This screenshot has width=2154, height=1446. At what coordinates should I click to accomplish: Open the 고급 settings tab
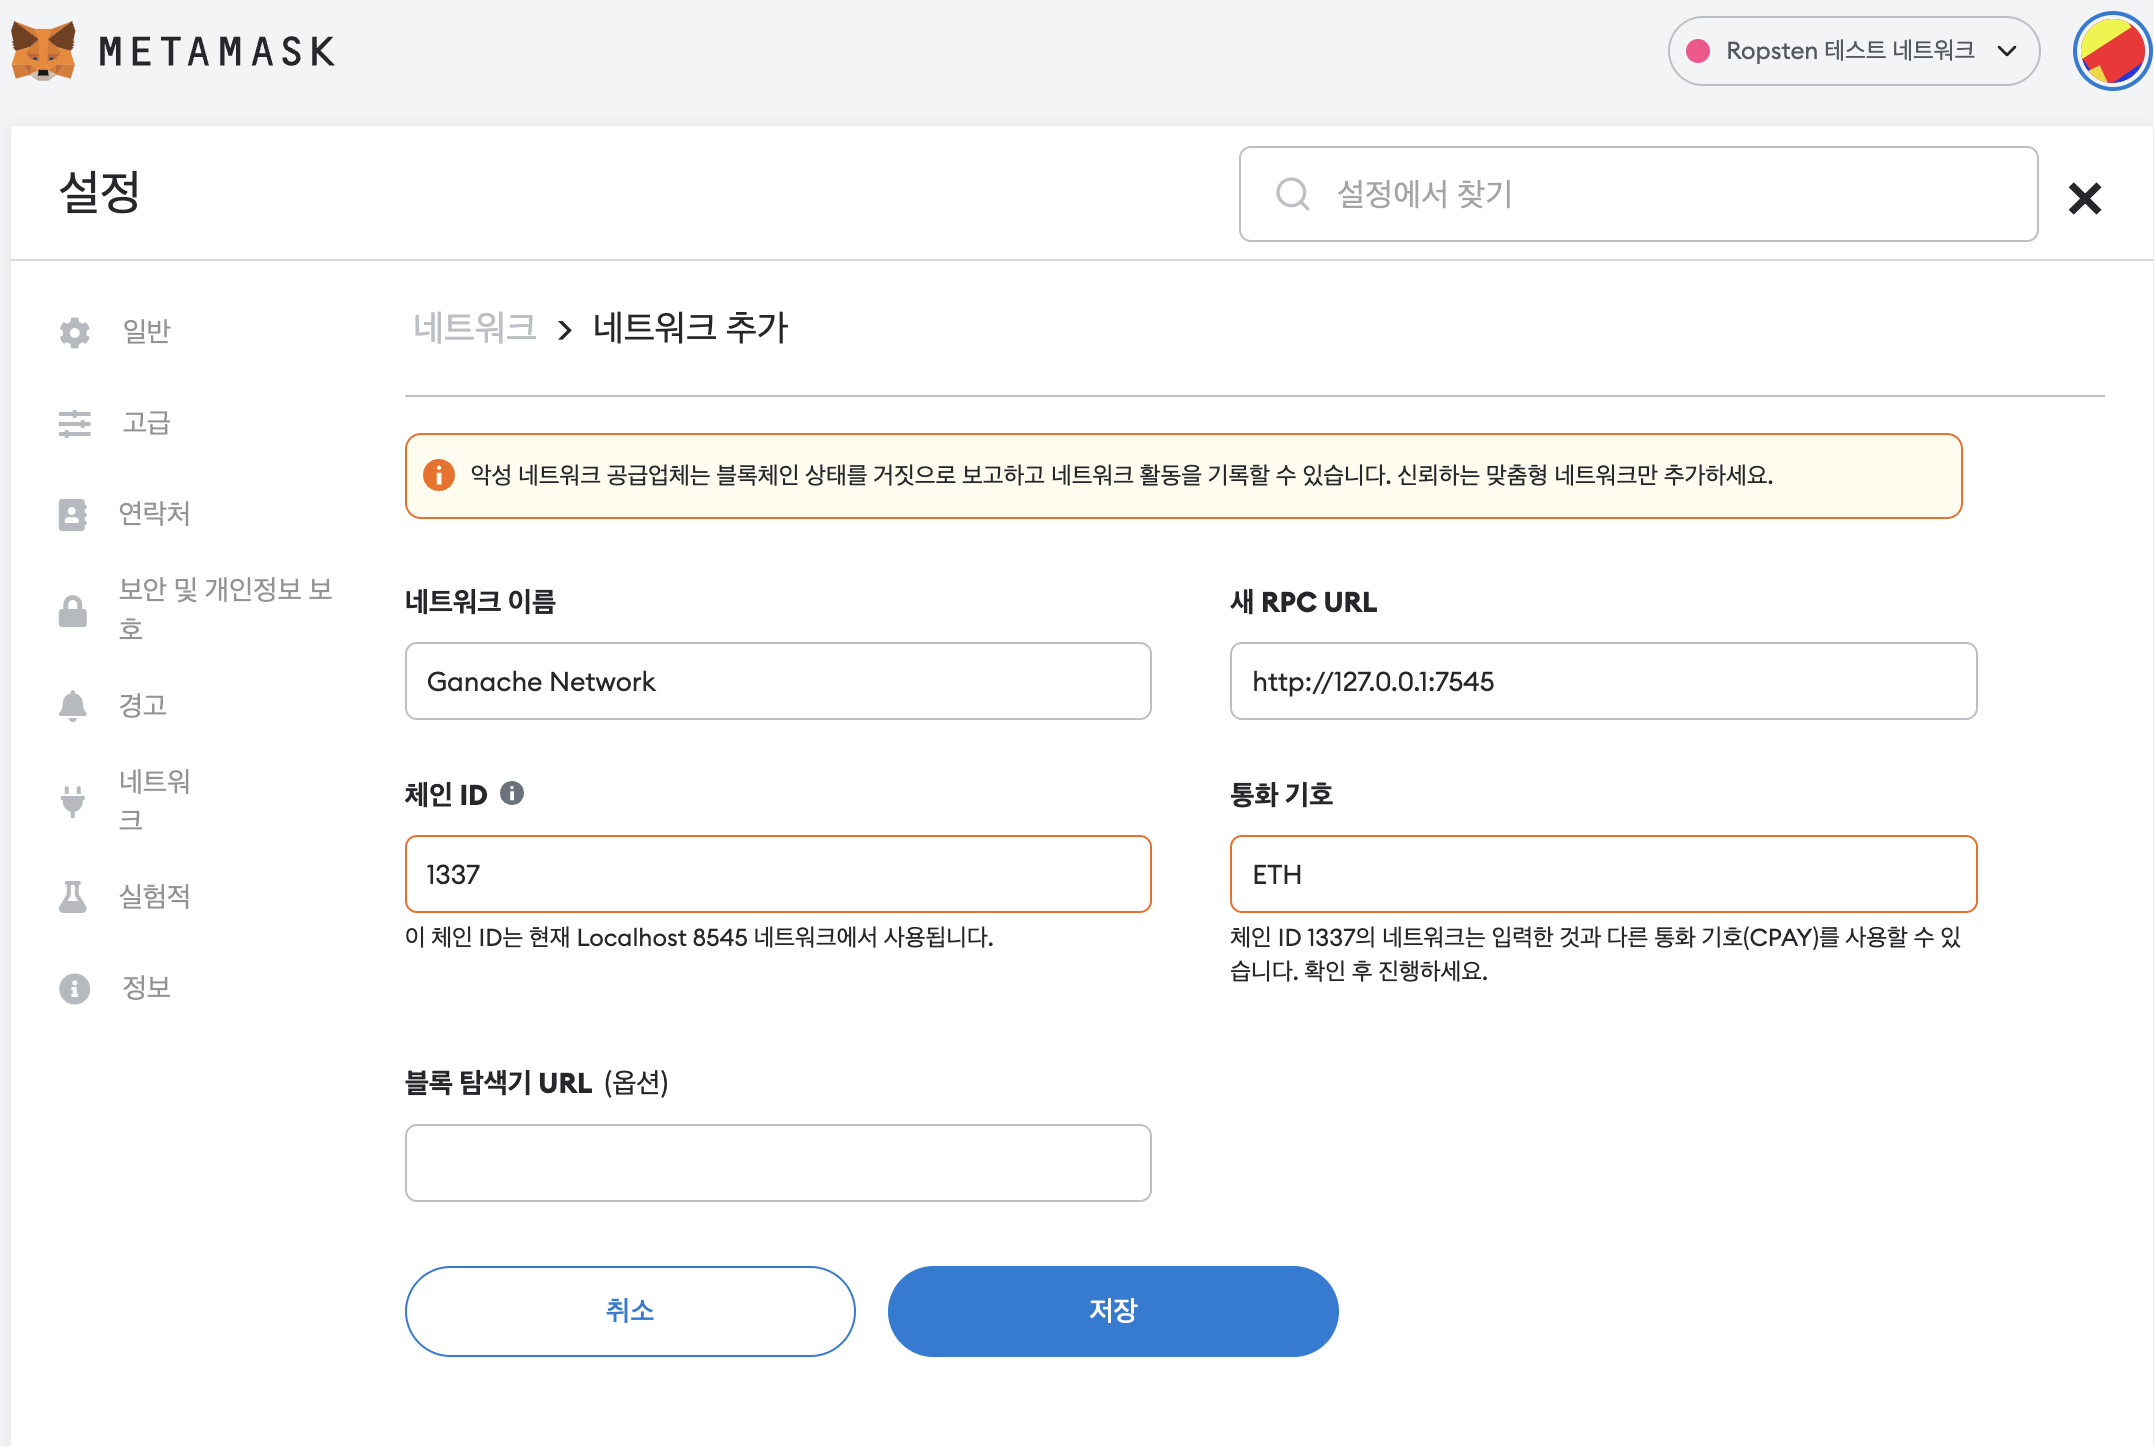(x=146, y=423)
